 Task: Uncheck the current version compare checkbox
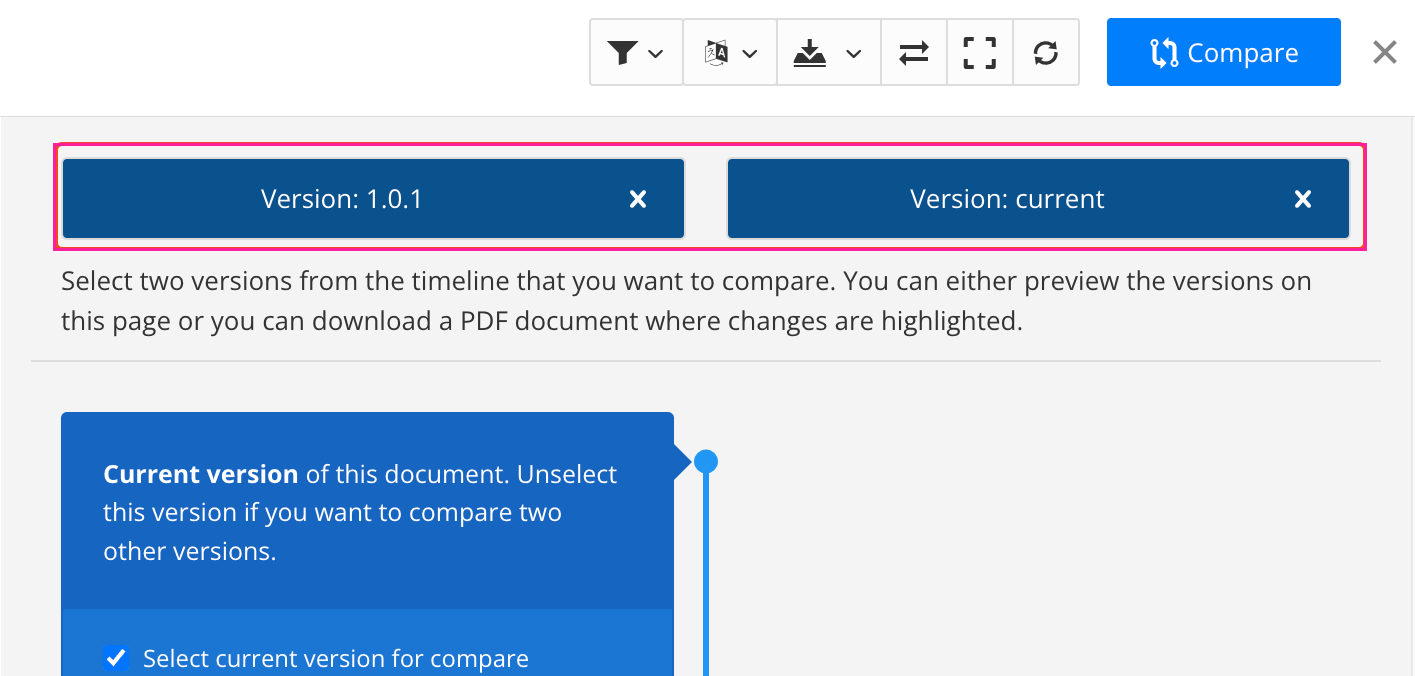[117, 658]
